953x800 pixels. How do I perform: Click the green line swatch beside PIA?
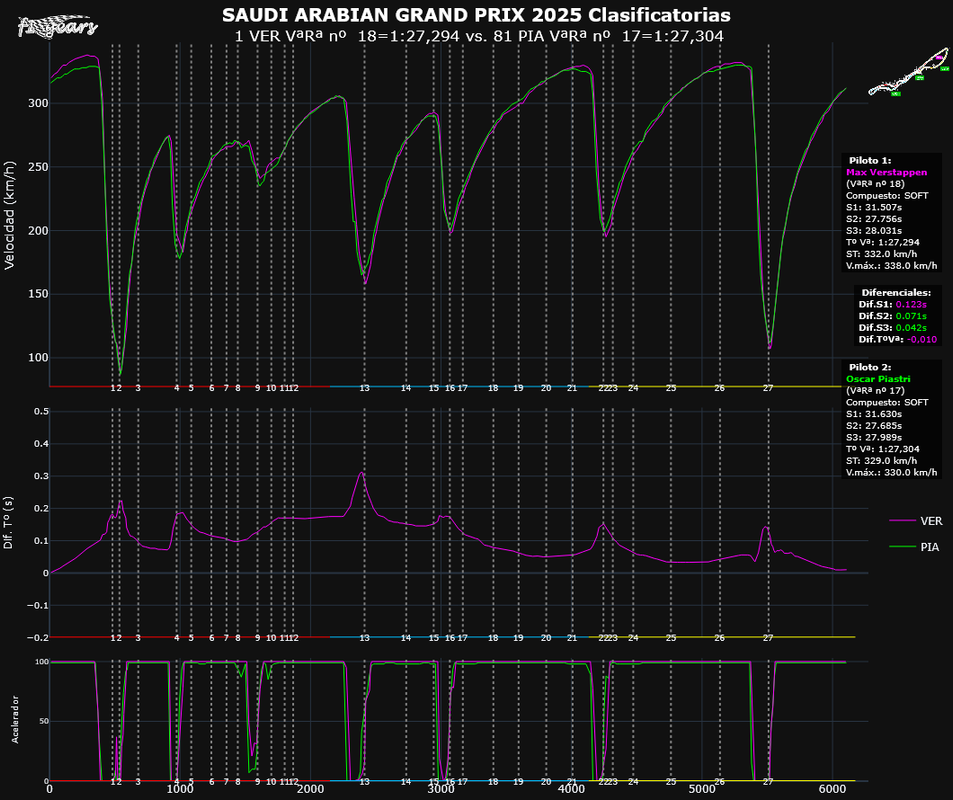point(902,547)
